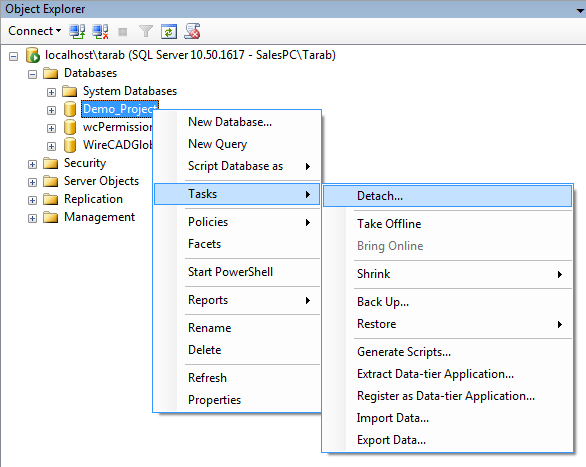Screen dimensions: 586x467
Task: Click the rightmost script toolbar icon
Action: pos(192,31)
